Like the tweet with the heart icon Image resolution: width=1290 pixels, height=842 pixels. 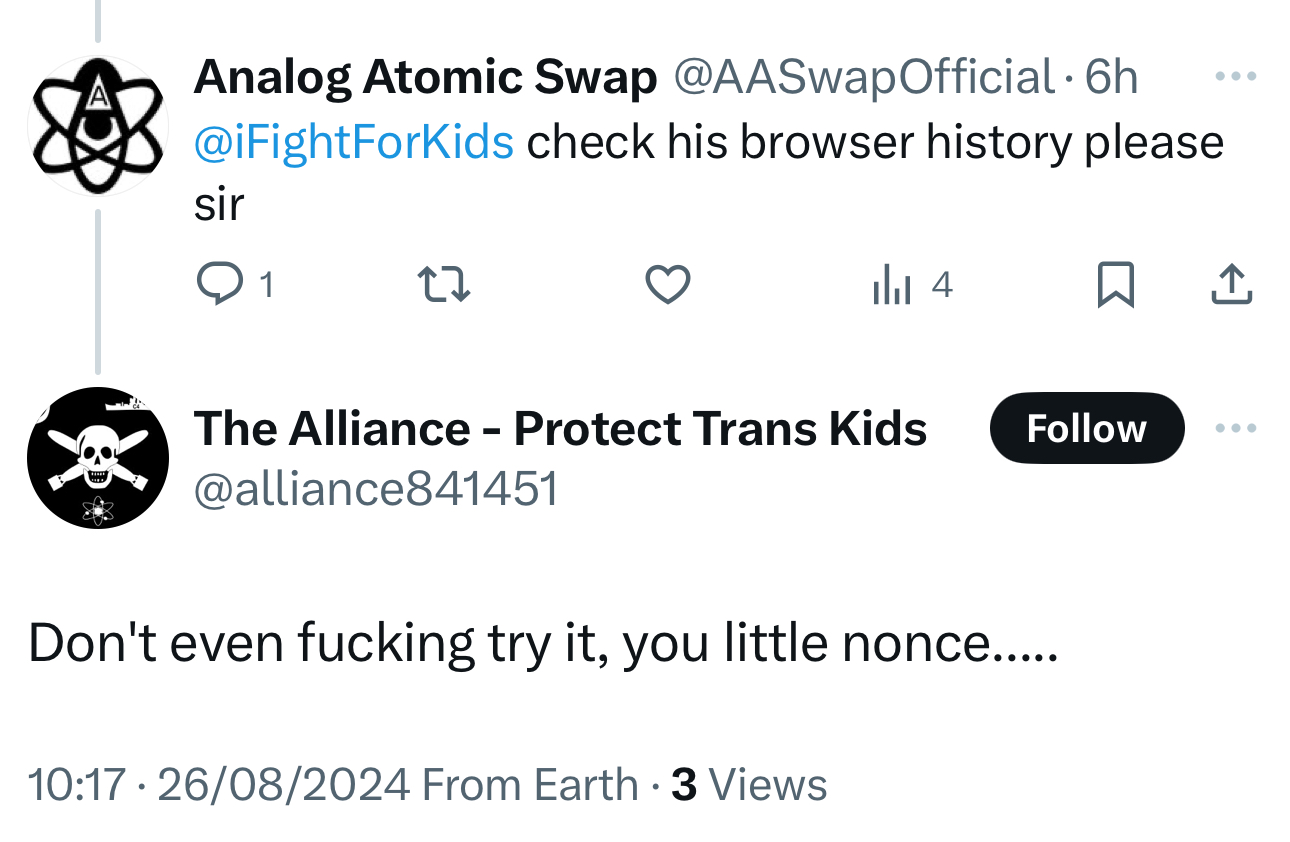667,286
